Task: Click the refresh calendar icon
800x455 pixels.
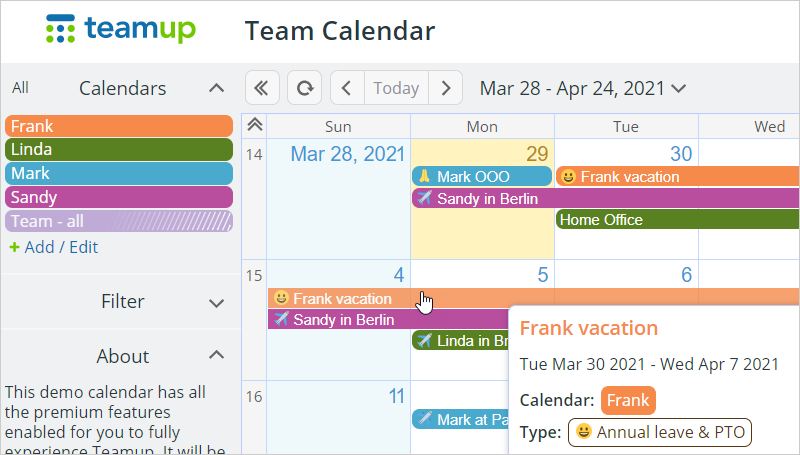Action: 305,88
